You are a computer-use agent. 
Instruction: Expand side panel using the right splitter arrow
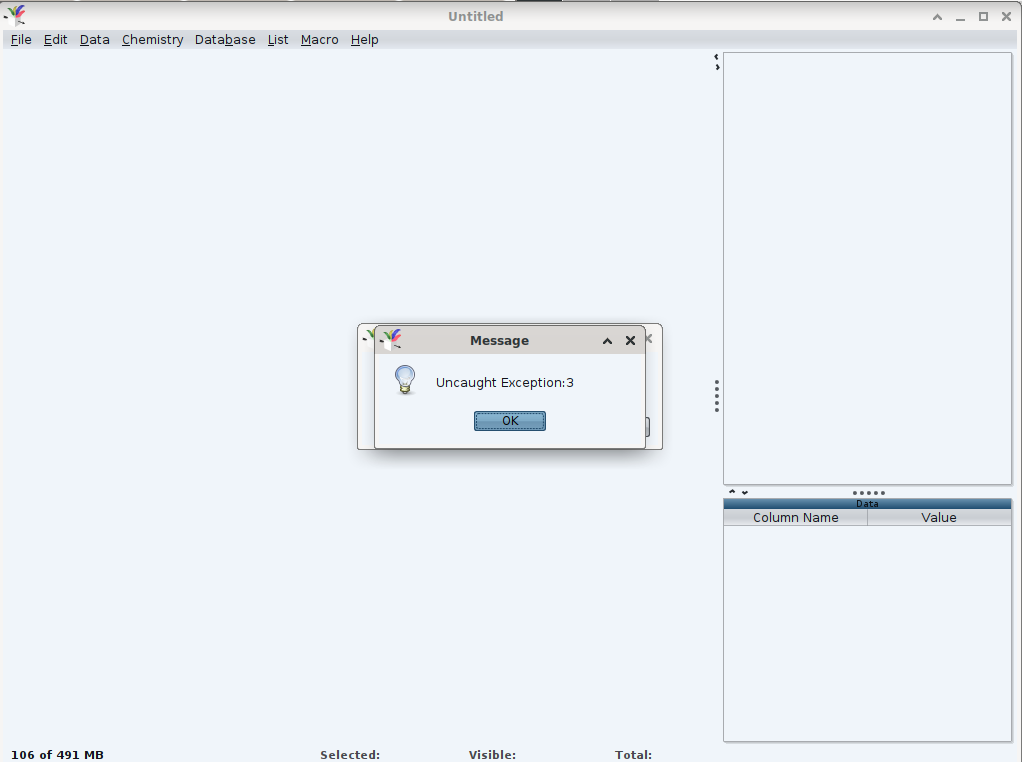click(717, 67)
